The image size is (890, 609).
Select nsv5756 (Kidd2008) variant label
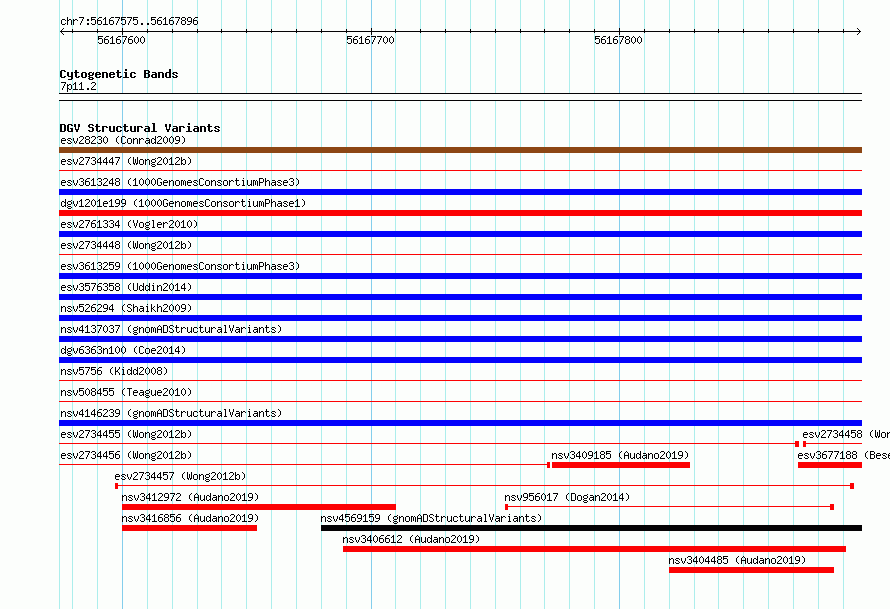(x=114, y=371)
